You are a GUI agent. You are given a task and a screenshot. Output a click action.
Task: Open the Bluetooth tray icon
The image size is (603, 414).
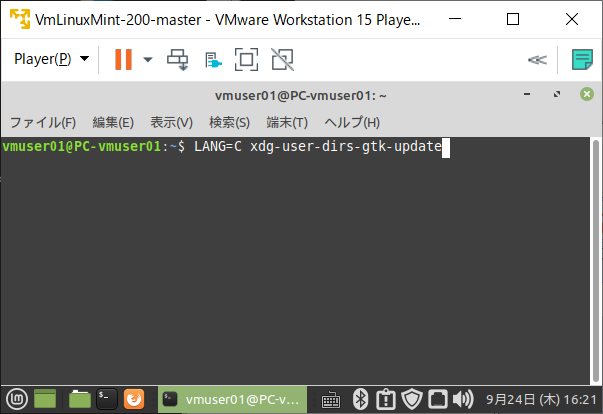point(360,399)
